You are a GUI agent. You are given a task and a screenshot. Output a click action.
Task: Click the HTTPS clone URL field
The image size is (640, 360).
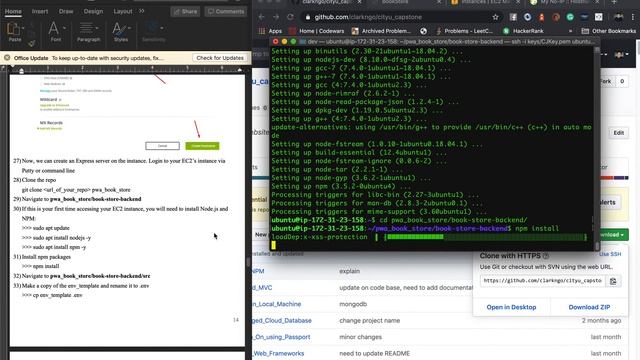click(x=542, y=281)
